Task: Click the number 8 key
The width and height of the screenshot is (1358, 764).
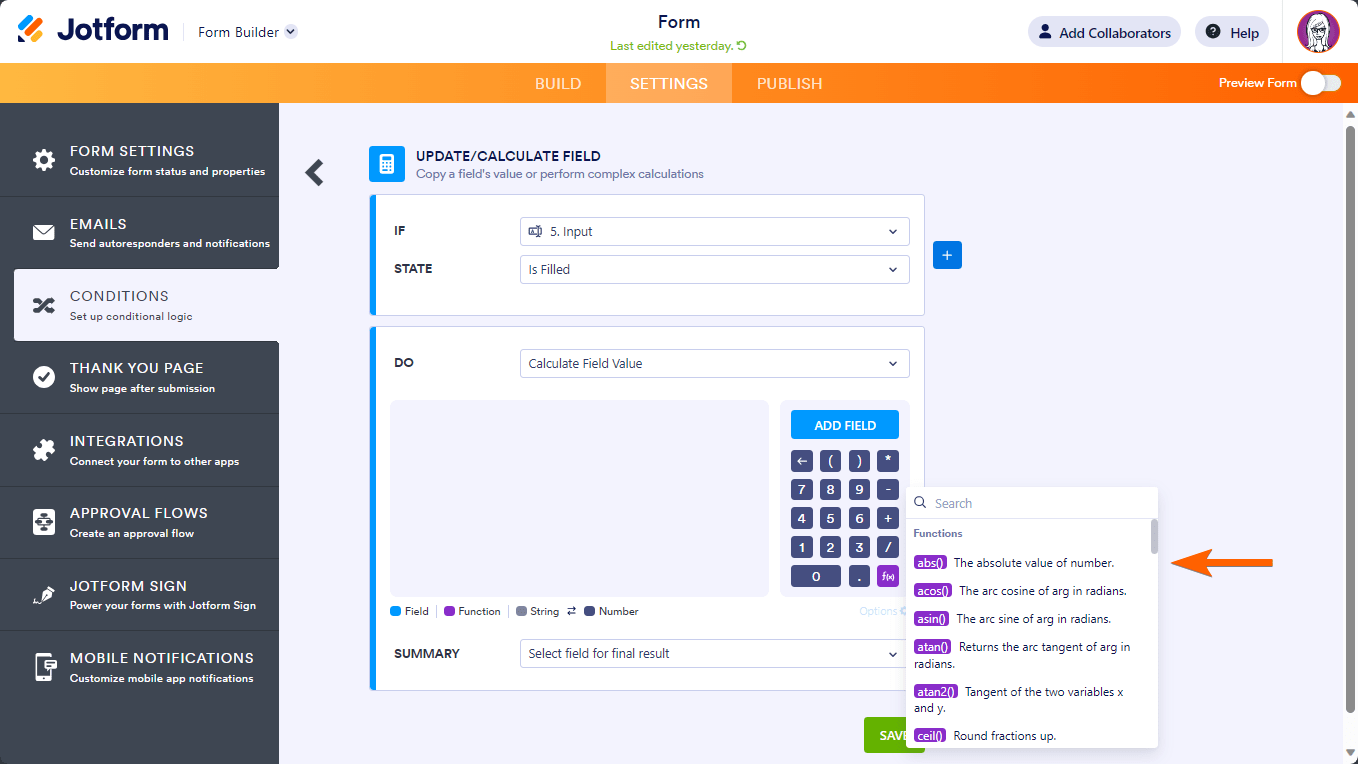Action: tap(830, 490)
